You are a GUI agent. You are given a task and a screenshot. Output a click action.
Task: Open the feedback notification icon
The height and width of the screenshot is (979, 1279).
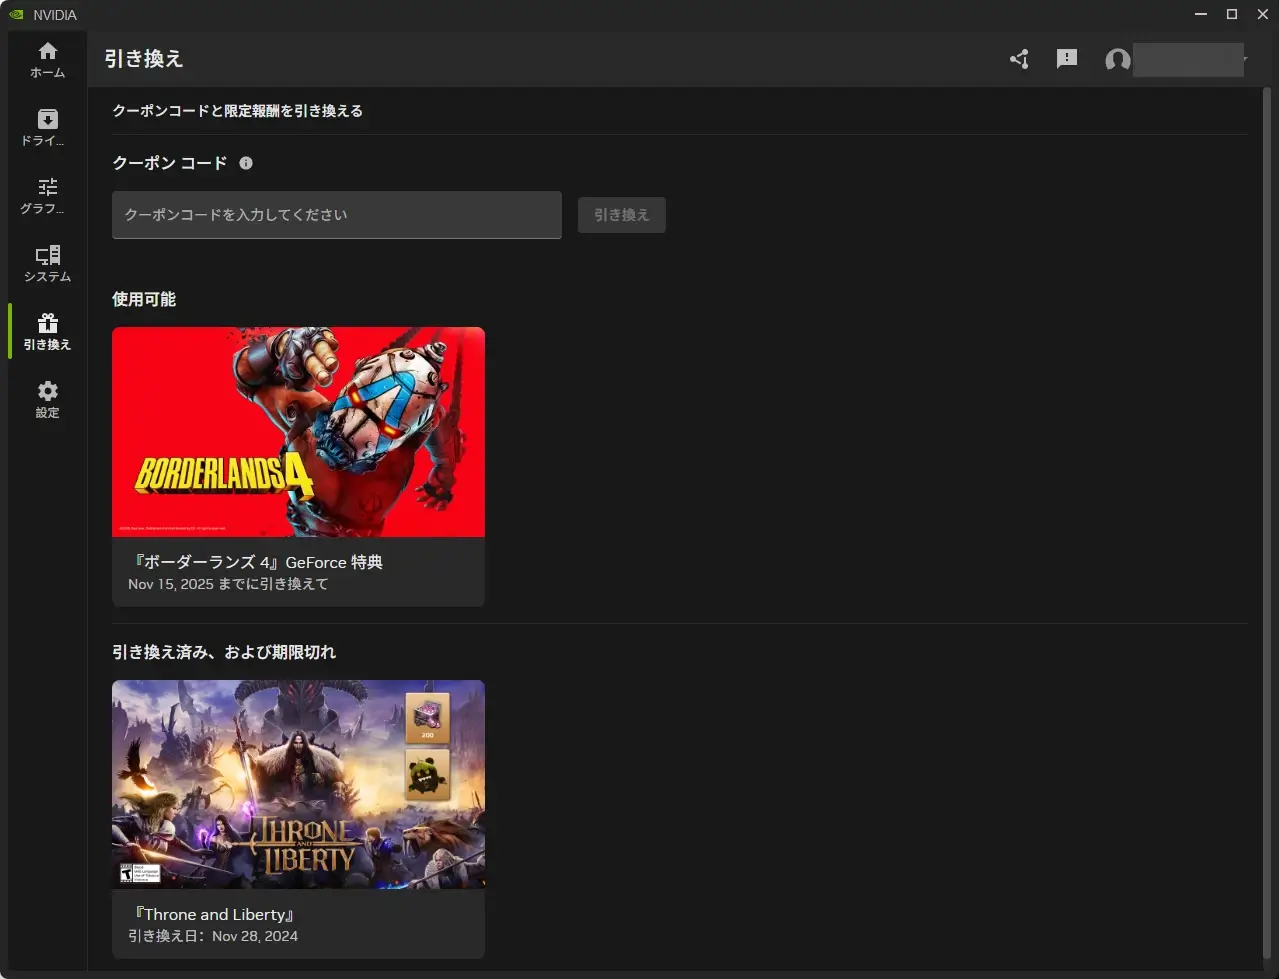pyautogui.click(x=1067, y=59)
